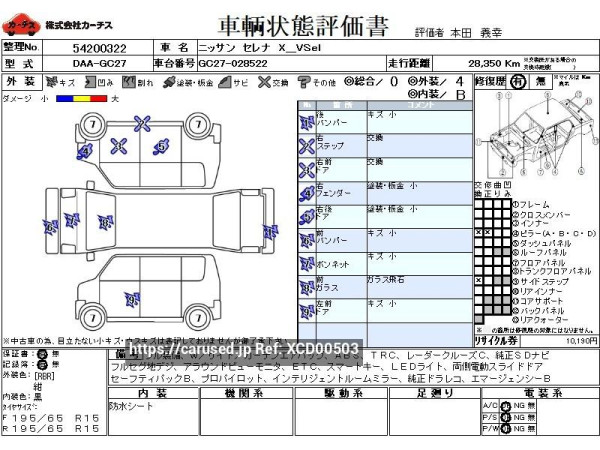
Task: Select the 凹み dent legend icon
Action: point(90,82)
